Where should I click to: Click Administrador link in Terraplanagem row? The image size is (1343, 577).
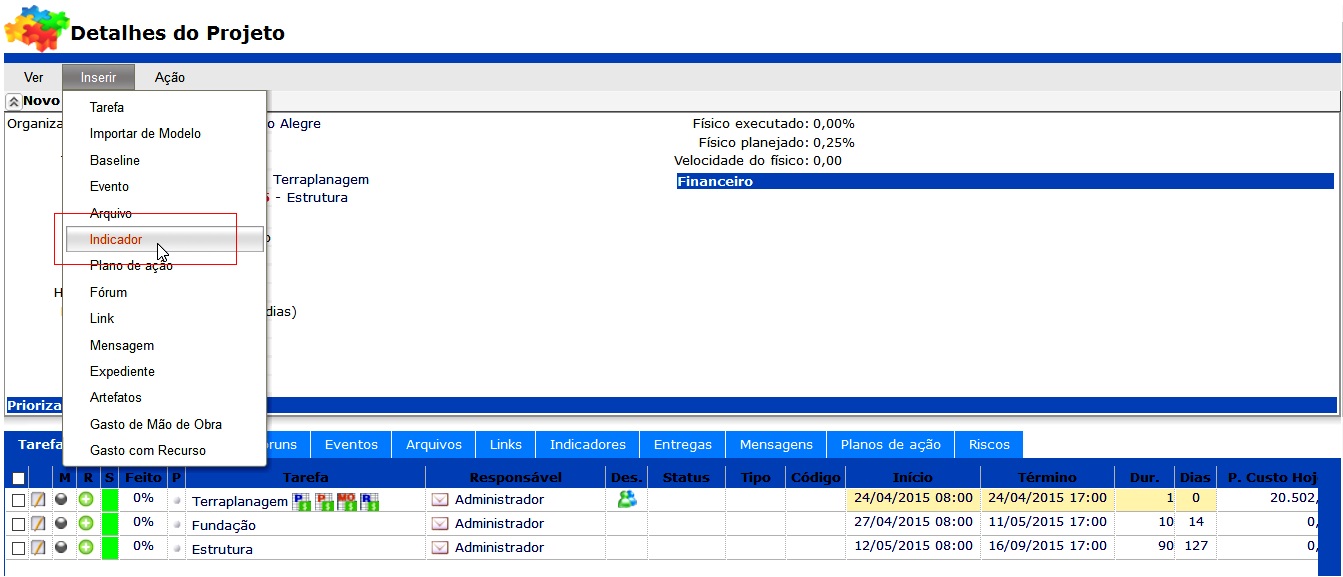click(x=499, y=499)
